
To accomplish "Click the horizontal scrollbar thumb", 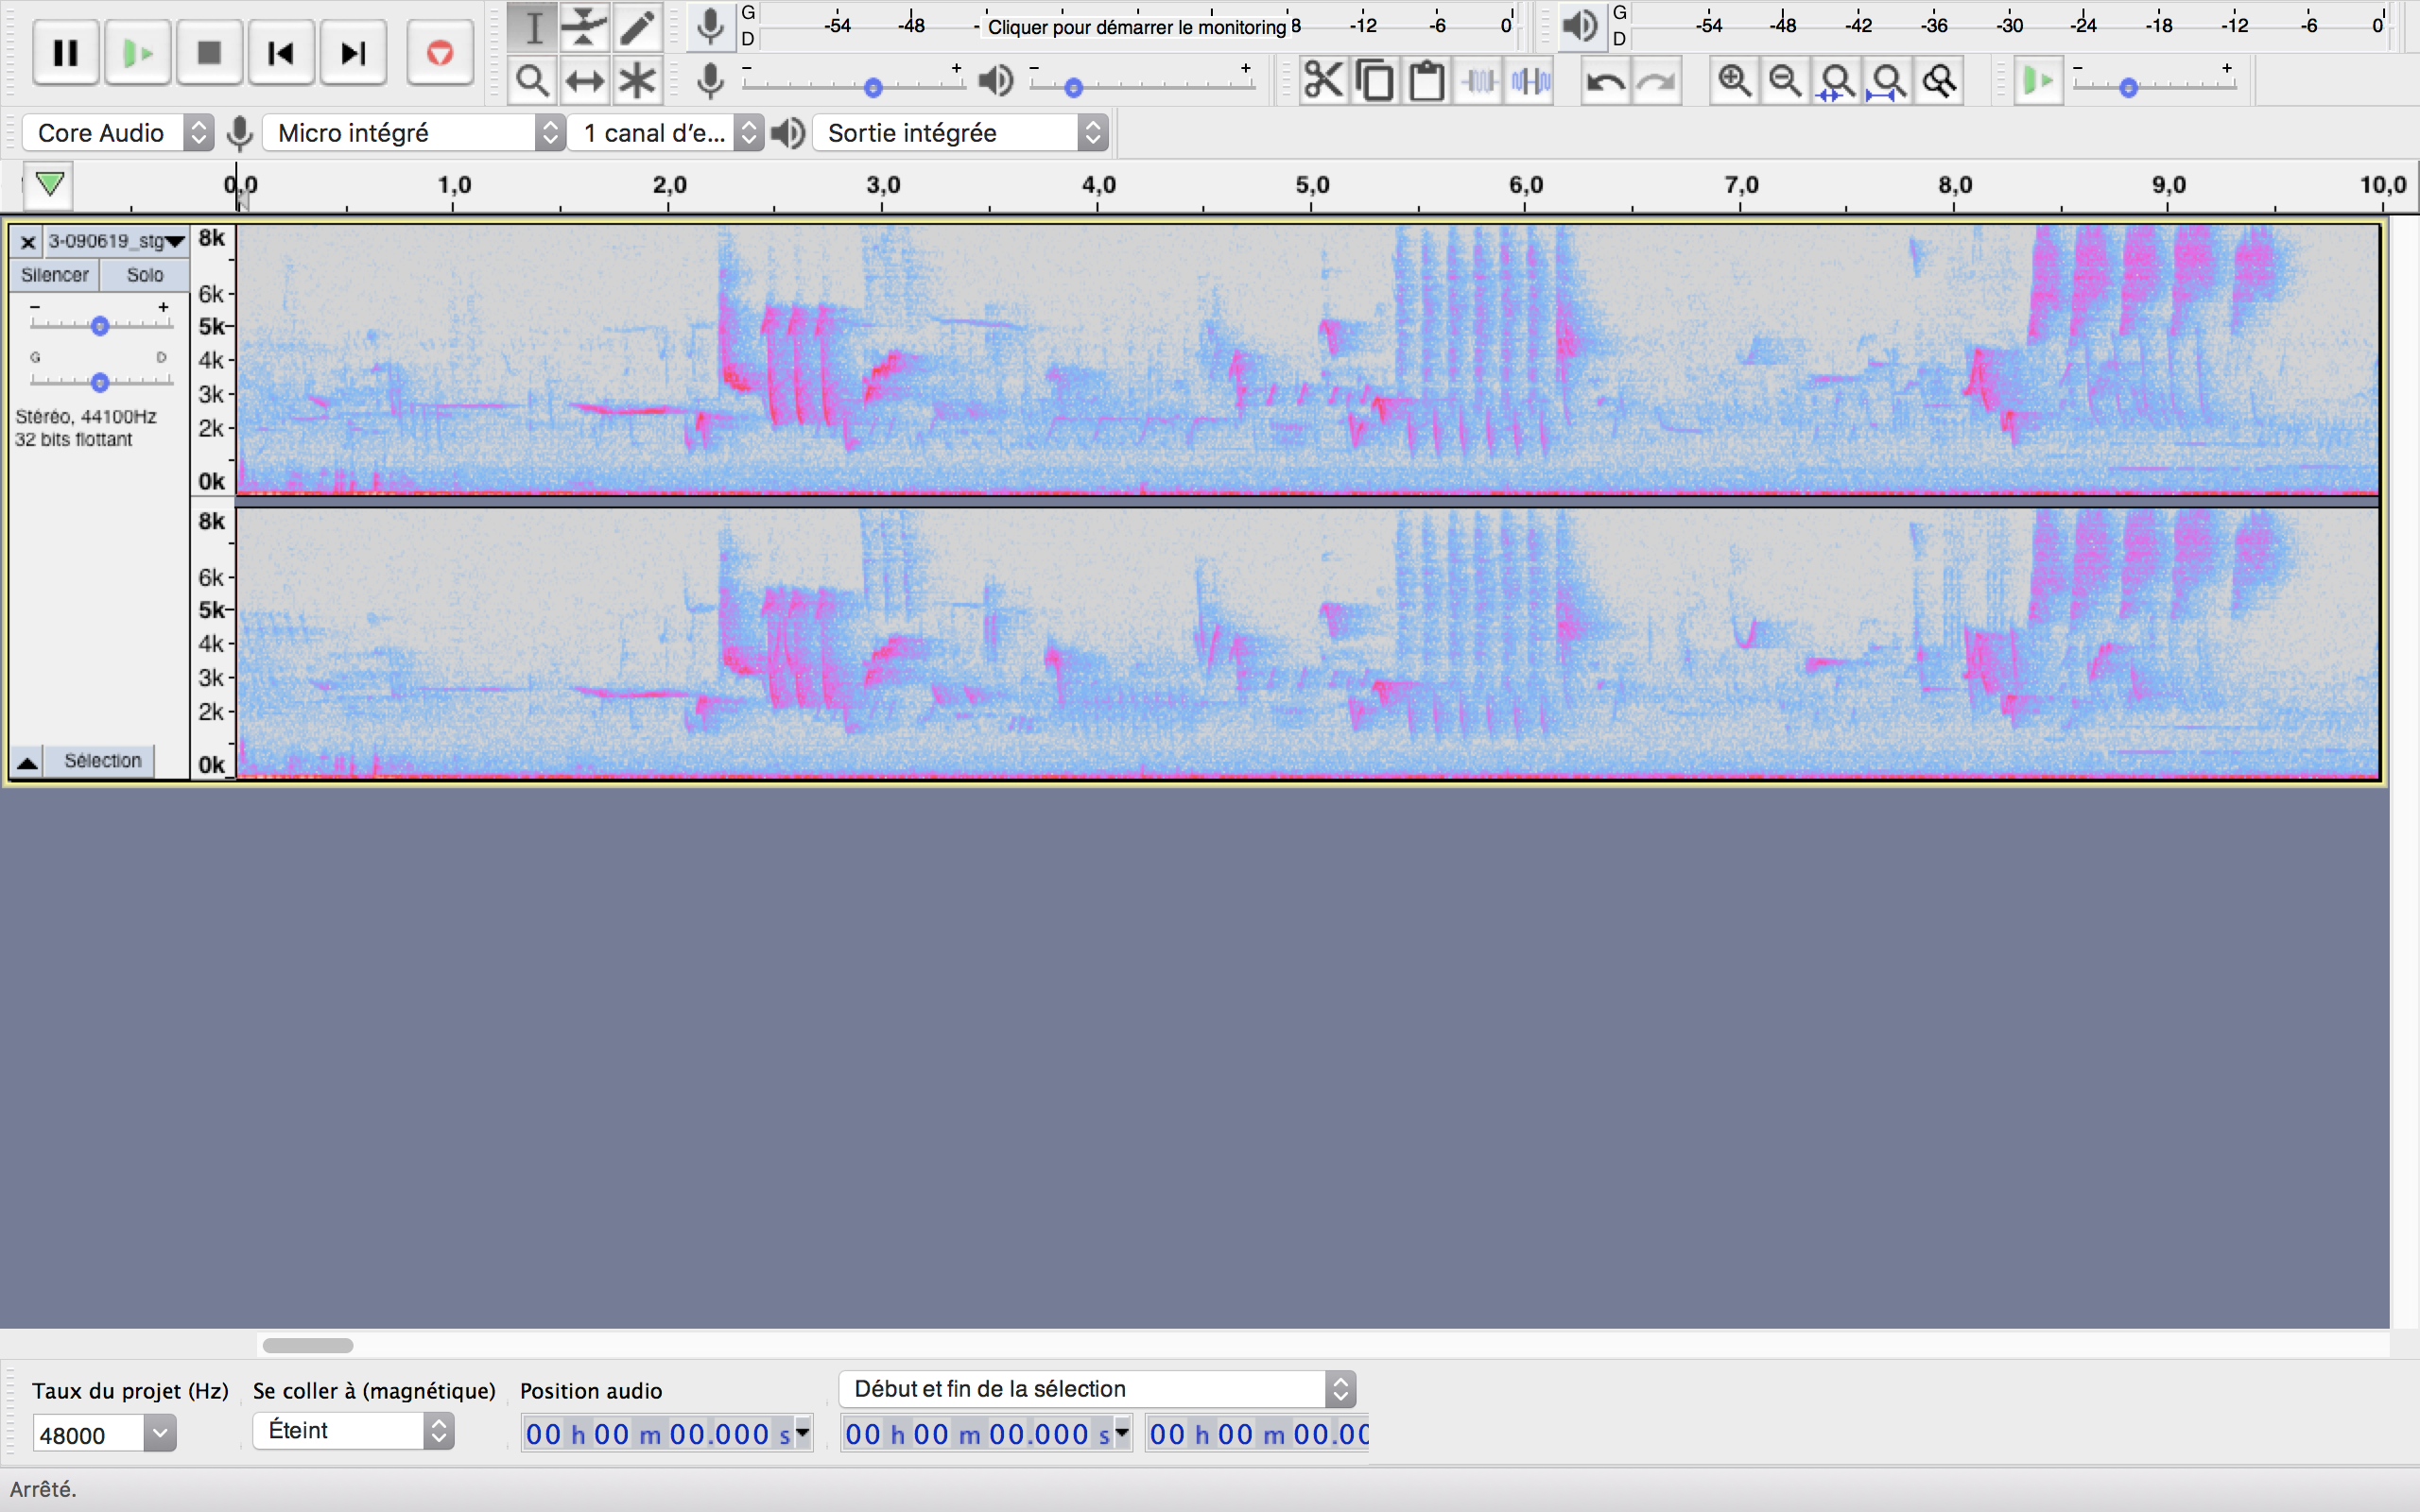I will [307, 1345].
